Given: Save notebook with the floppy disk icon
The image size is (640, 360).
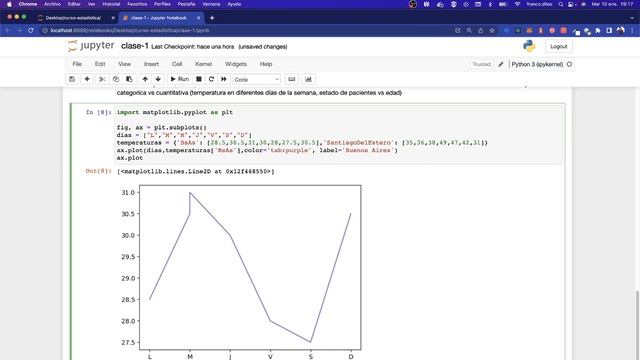Looking at the screenshot, I should pyautogui.click(x=72, y=79).
